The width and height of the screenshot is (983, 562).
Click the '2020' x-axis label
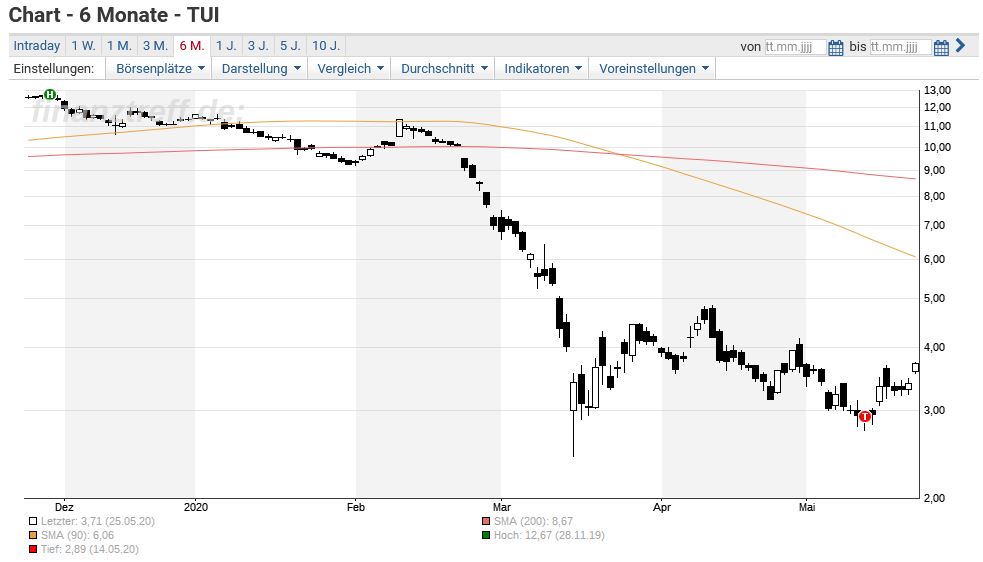[196, 507]
